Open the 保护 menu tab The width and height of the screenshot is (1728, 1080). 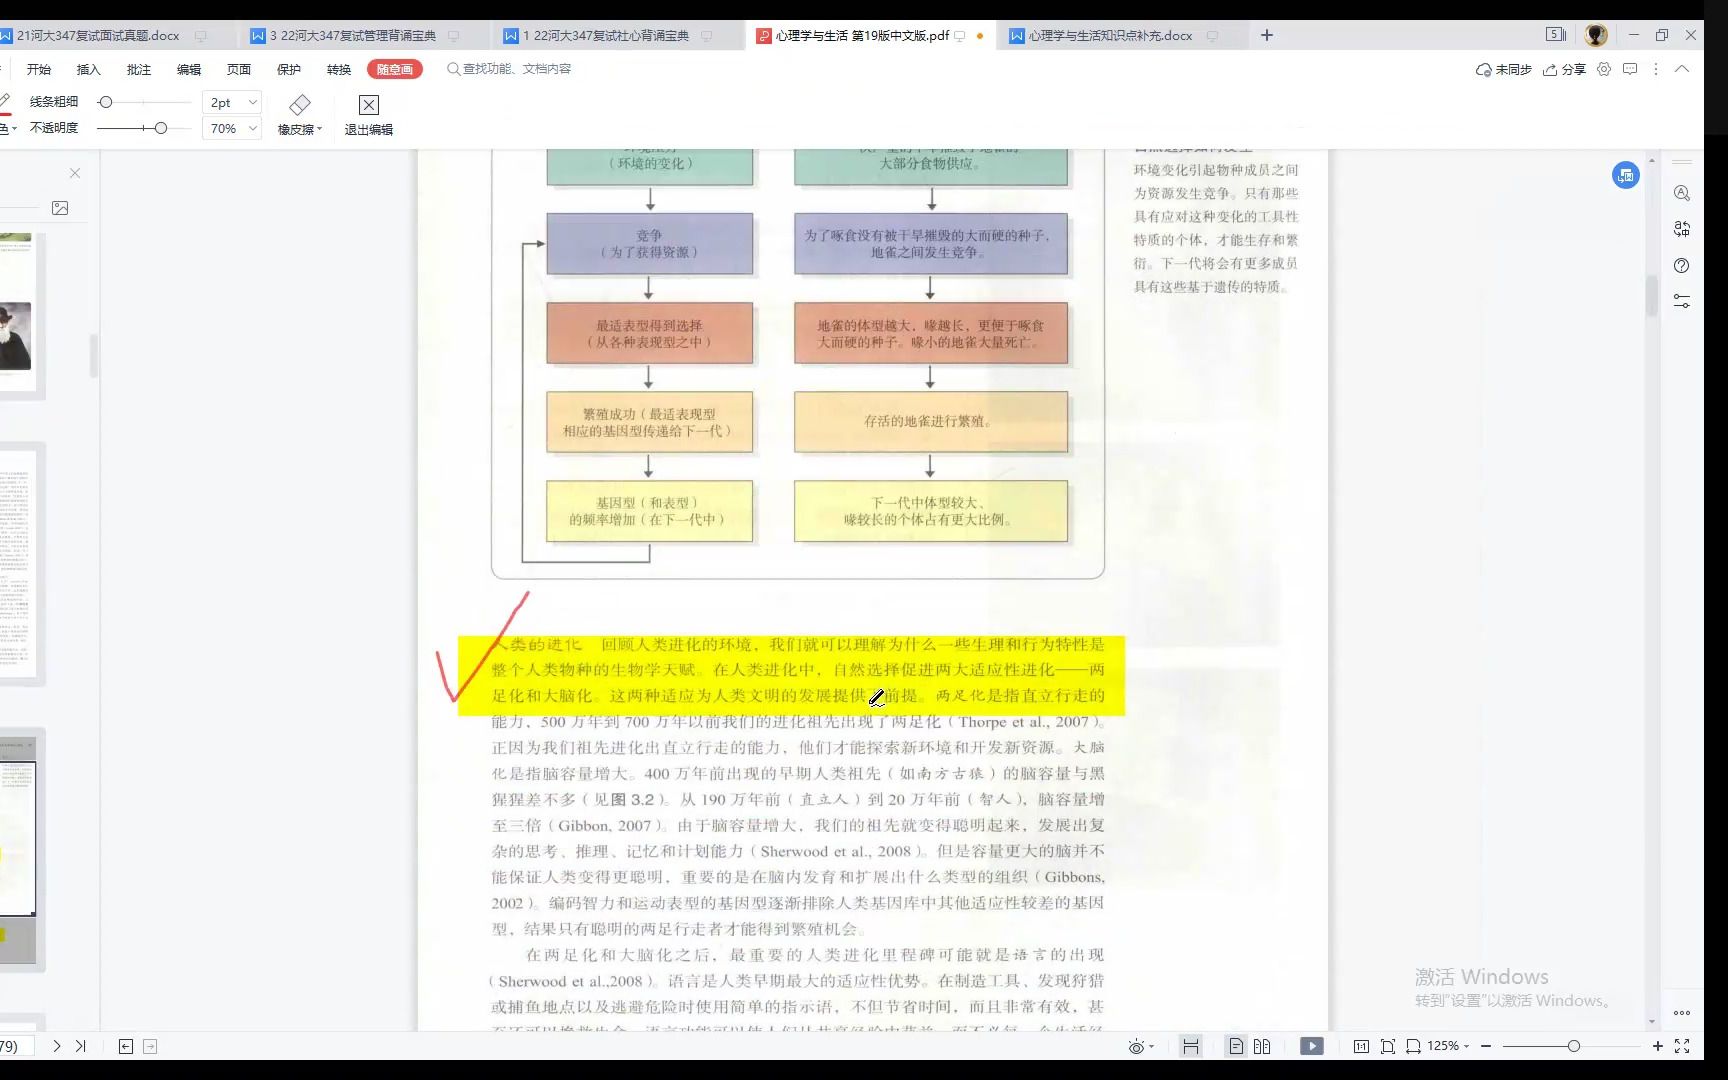click(289, 69)
